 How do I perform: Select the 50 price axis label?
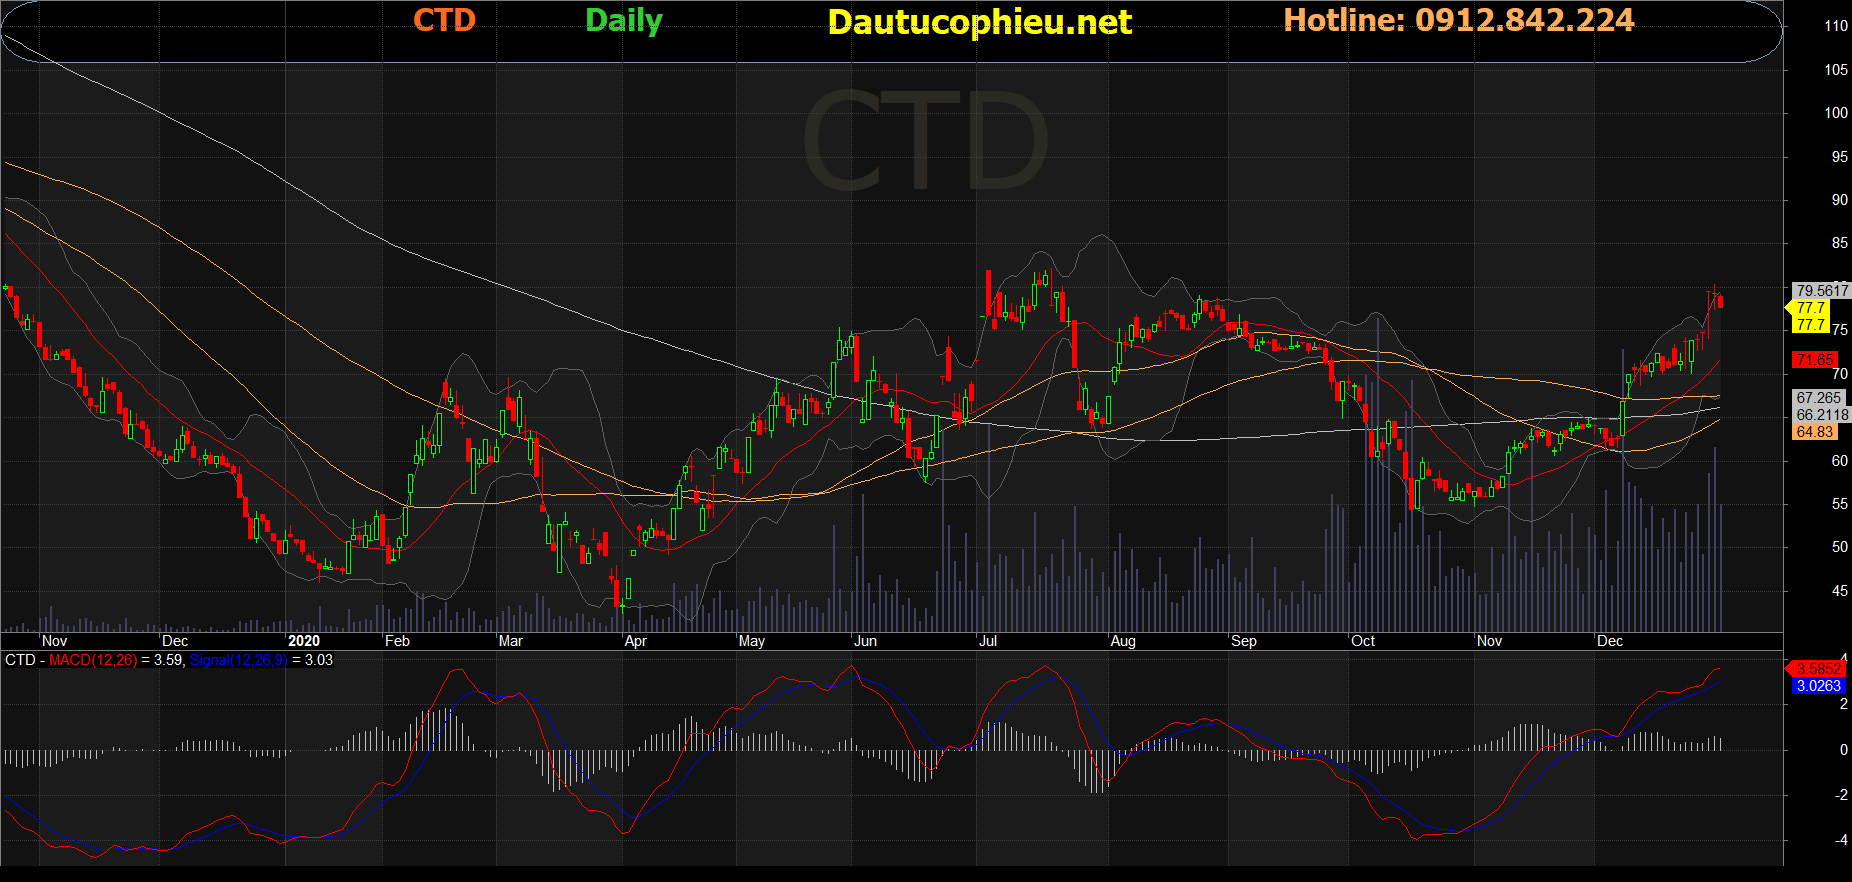1840,547
